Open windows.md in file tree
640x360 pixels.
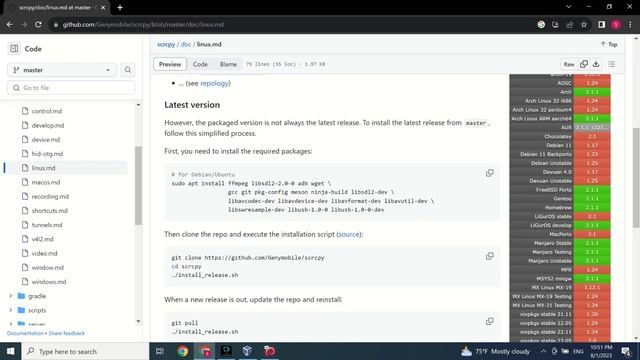coord(49,282)
